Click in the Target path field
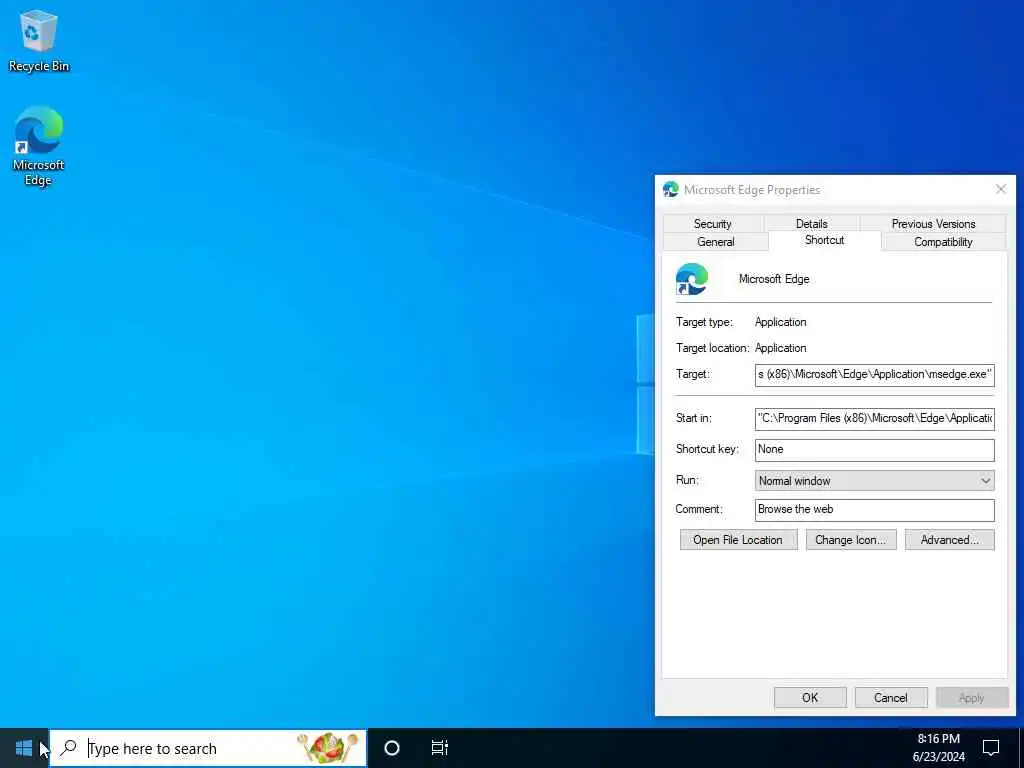The width and height of the screenshot is (1024, 768). [874, 375]
